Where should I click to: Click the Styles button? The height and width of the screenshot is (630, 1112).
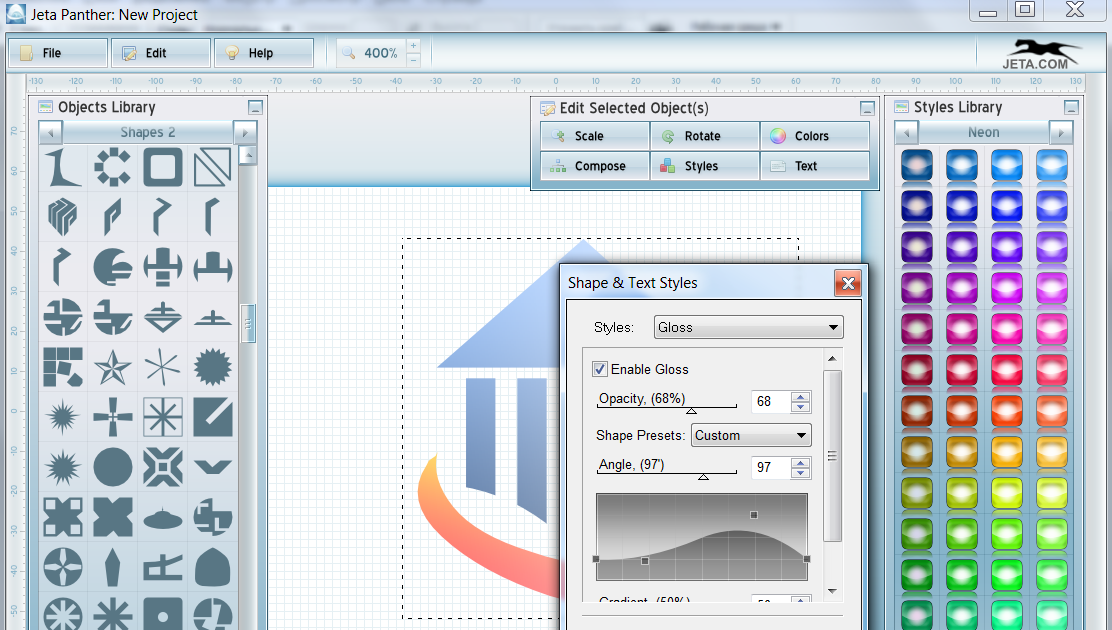coord(705,166)
